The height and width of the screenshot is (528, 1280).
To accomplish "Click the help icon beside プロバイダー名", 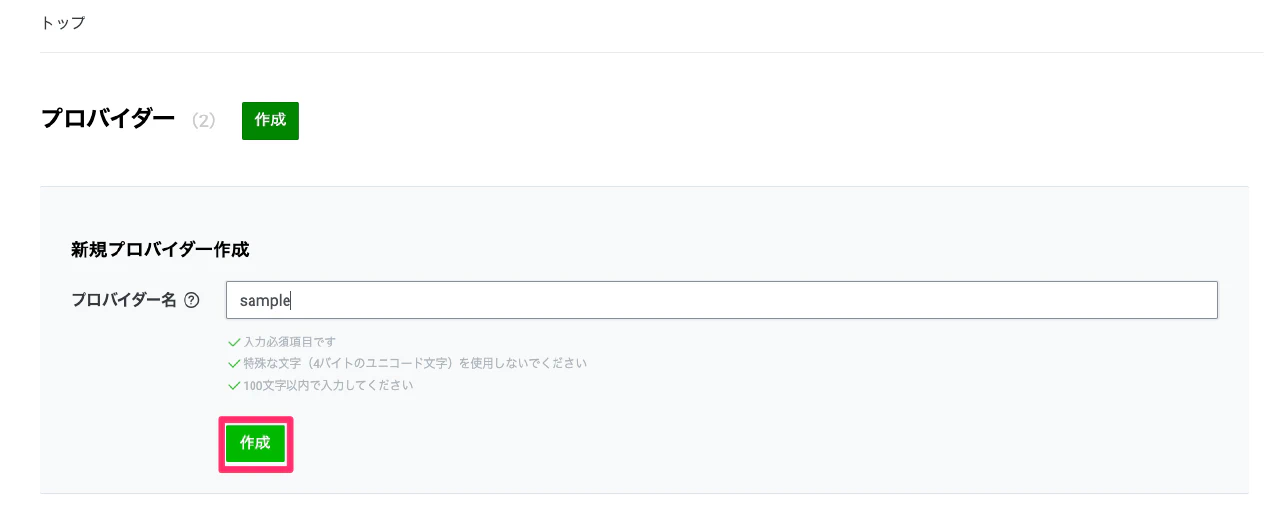I will (x=192, y=300).
